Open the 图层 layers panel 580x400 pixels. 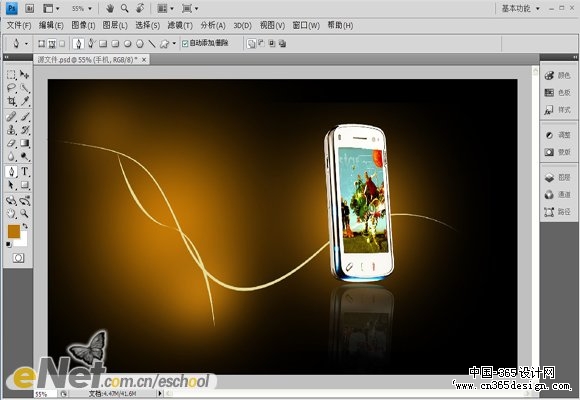coord(558,178)
